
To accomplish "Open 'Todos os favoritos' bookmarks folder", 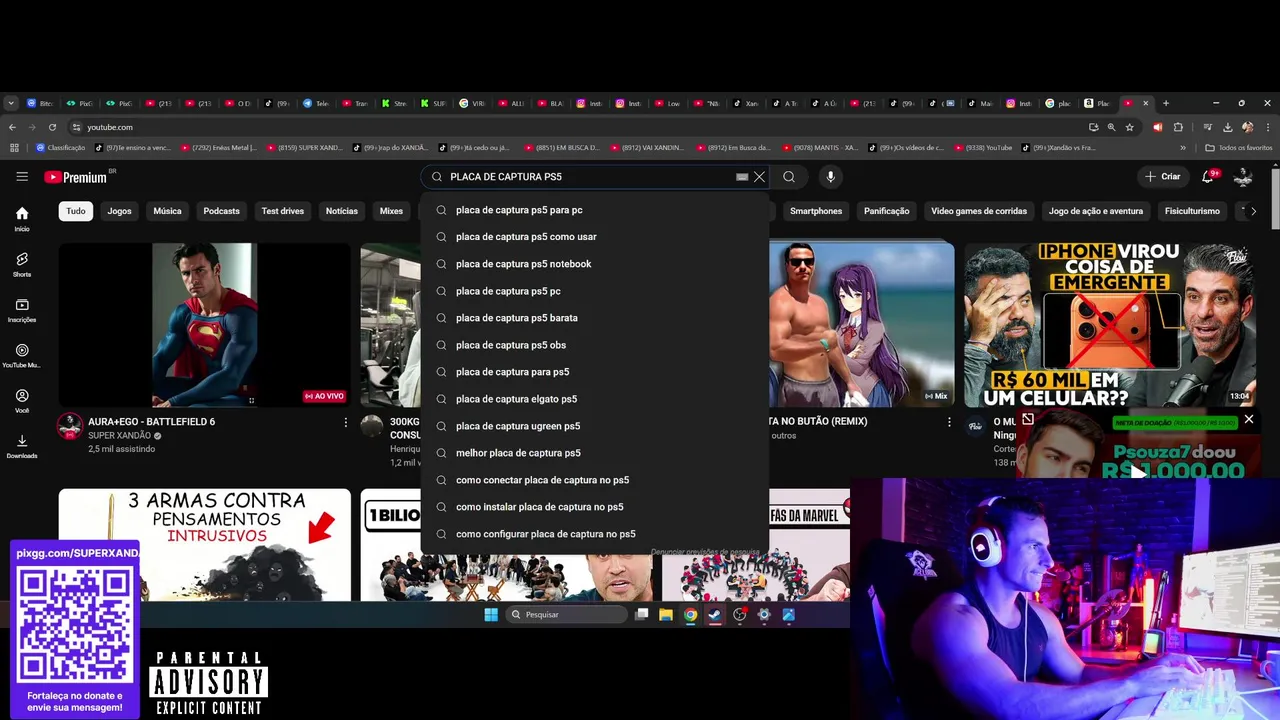I will 1239,148.
